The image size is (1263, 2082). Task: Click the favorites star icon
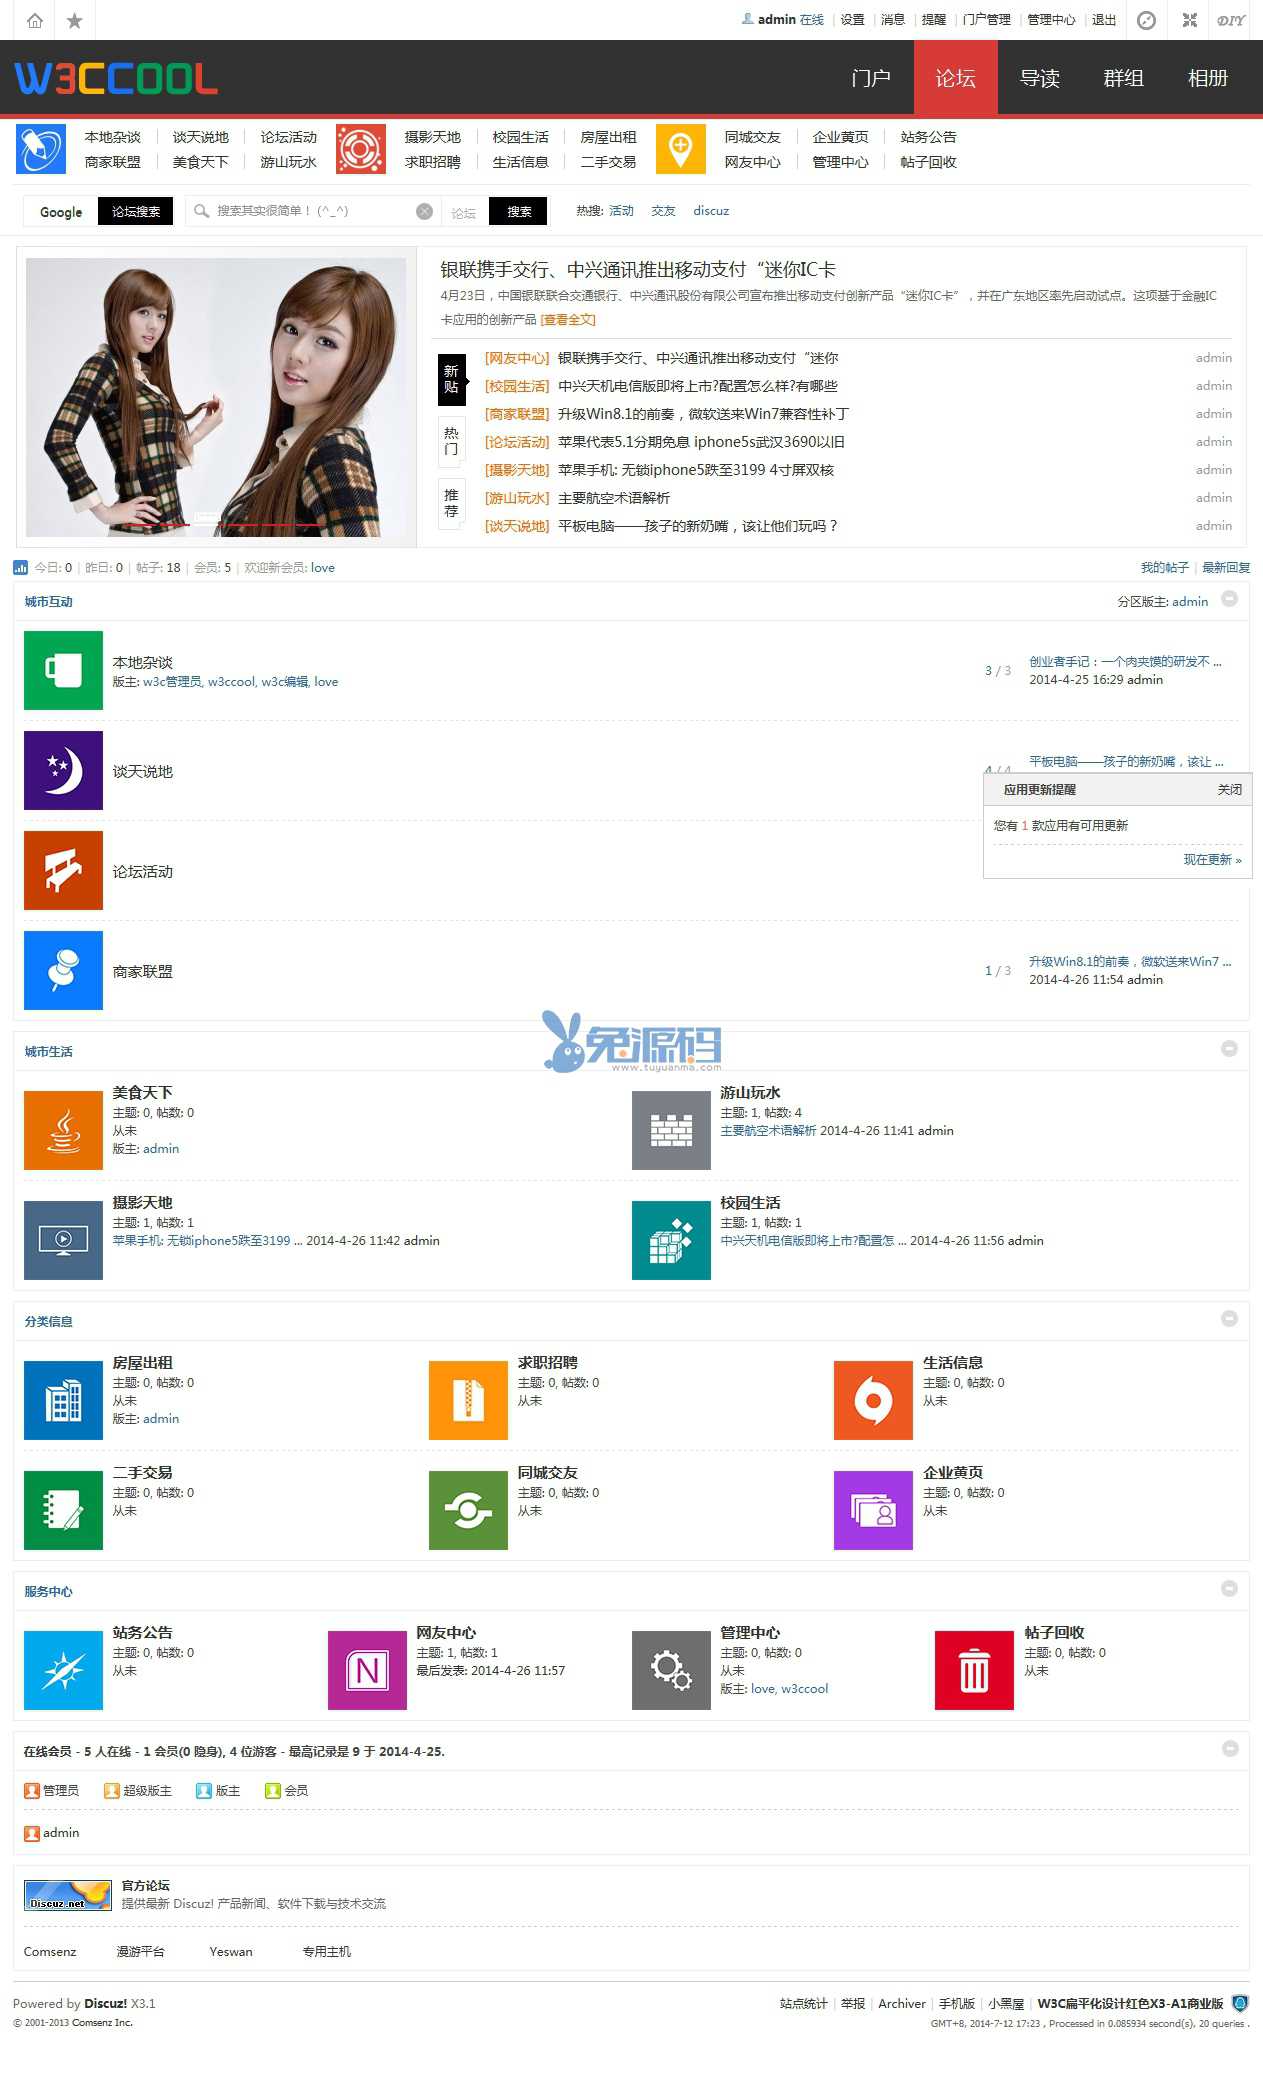(x=74, y=20)
